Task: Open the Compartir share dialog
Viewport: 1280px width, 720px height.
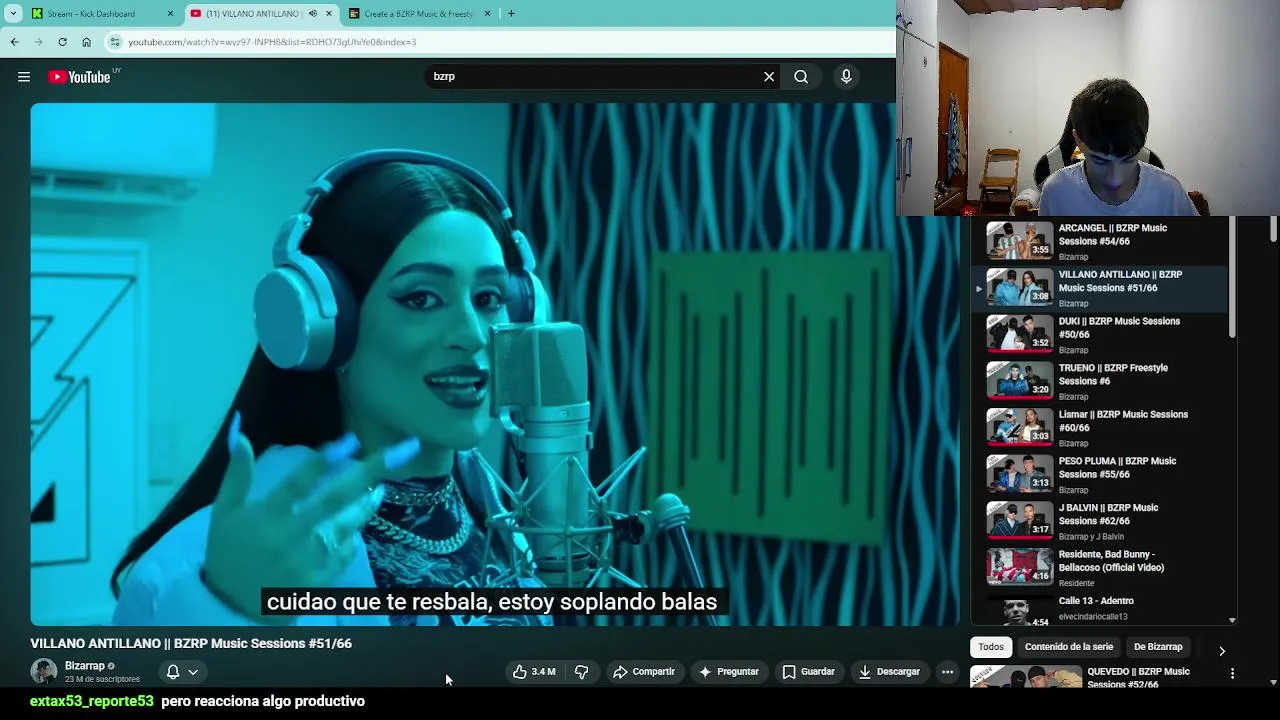Action: (x=644, y=672)
